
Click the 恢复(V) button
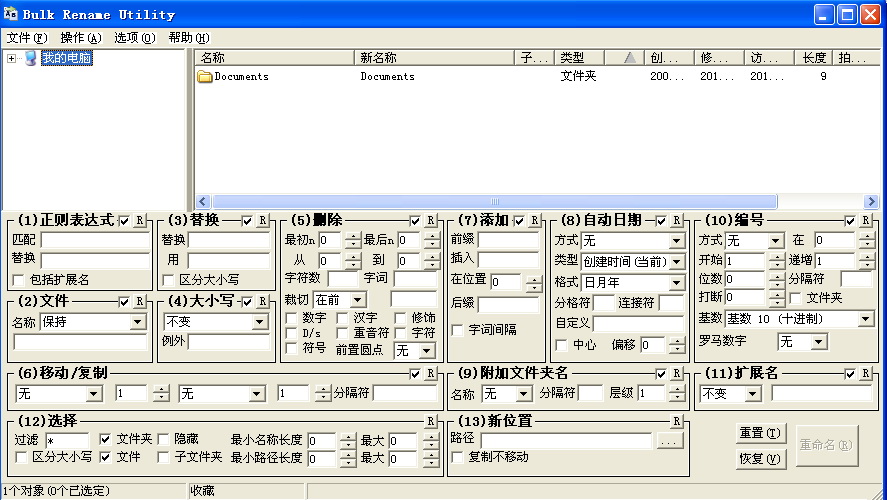coord(760,459)
